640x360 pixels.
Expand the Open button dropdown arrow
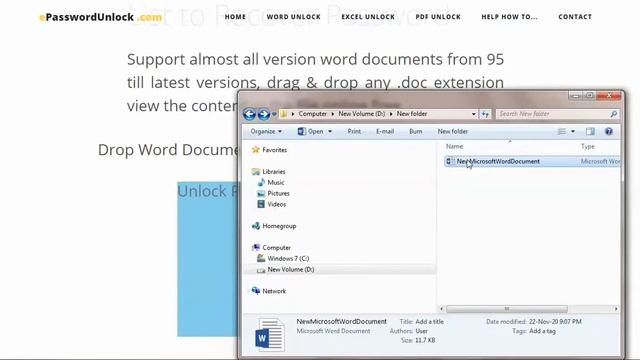click(330, 131)
